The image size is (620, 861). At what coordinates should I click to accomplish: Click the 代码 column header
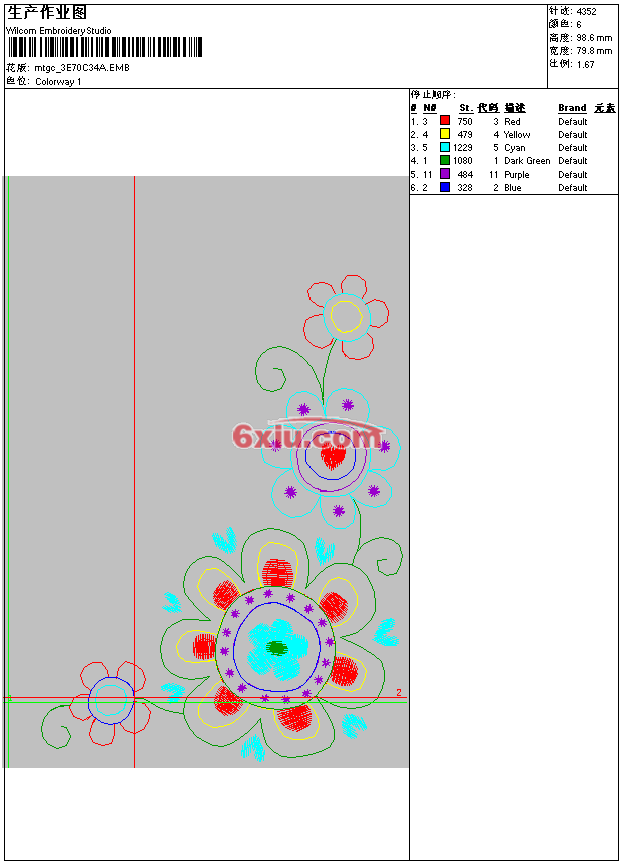488,108
